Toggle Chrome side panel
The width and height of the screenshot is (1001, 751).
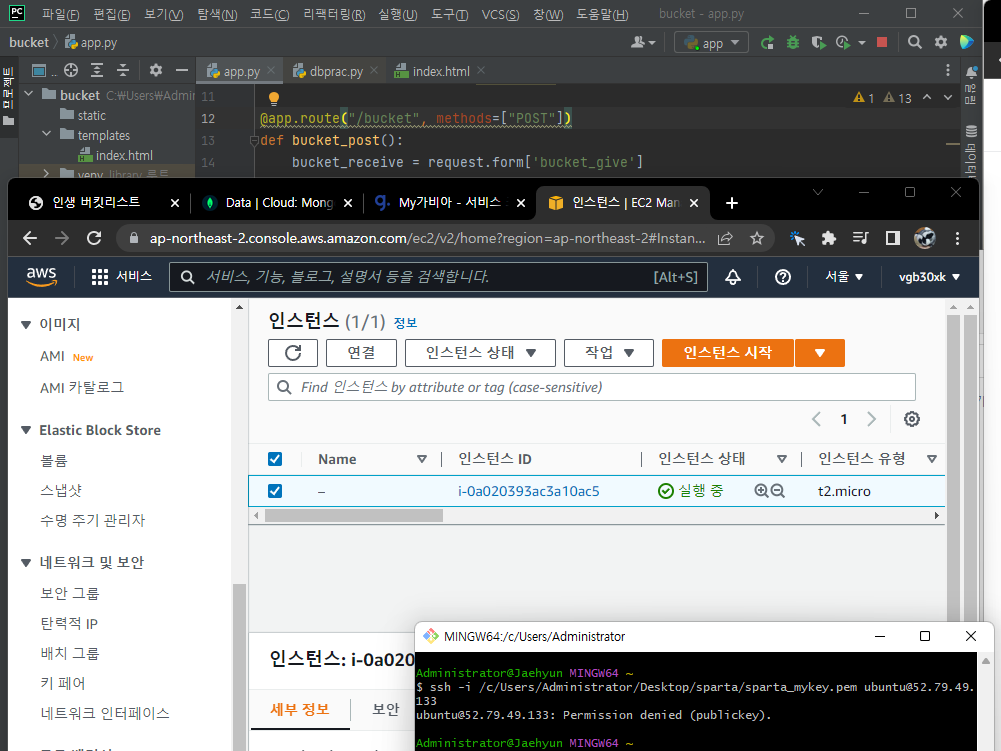click(893, 238)
